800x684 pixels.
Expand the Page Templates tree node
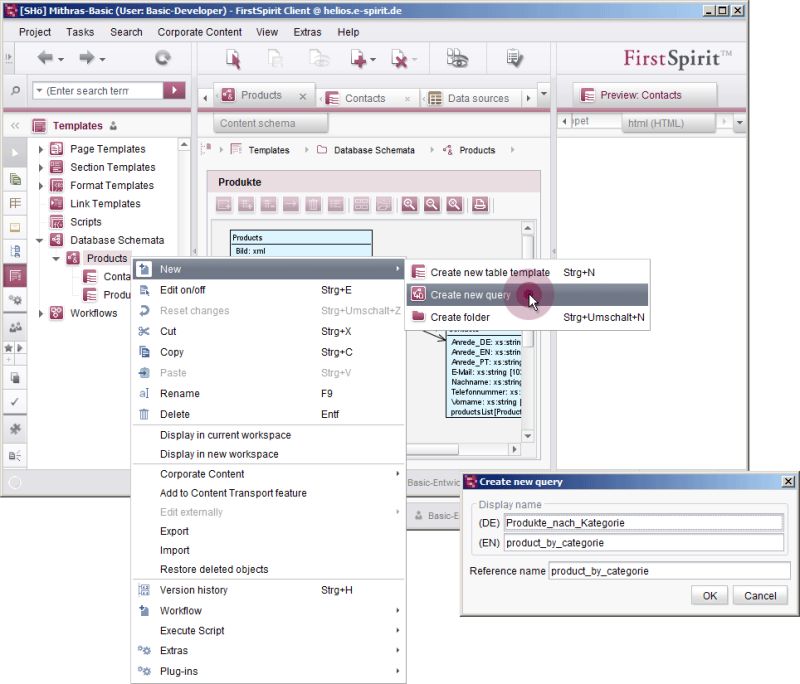41,149
